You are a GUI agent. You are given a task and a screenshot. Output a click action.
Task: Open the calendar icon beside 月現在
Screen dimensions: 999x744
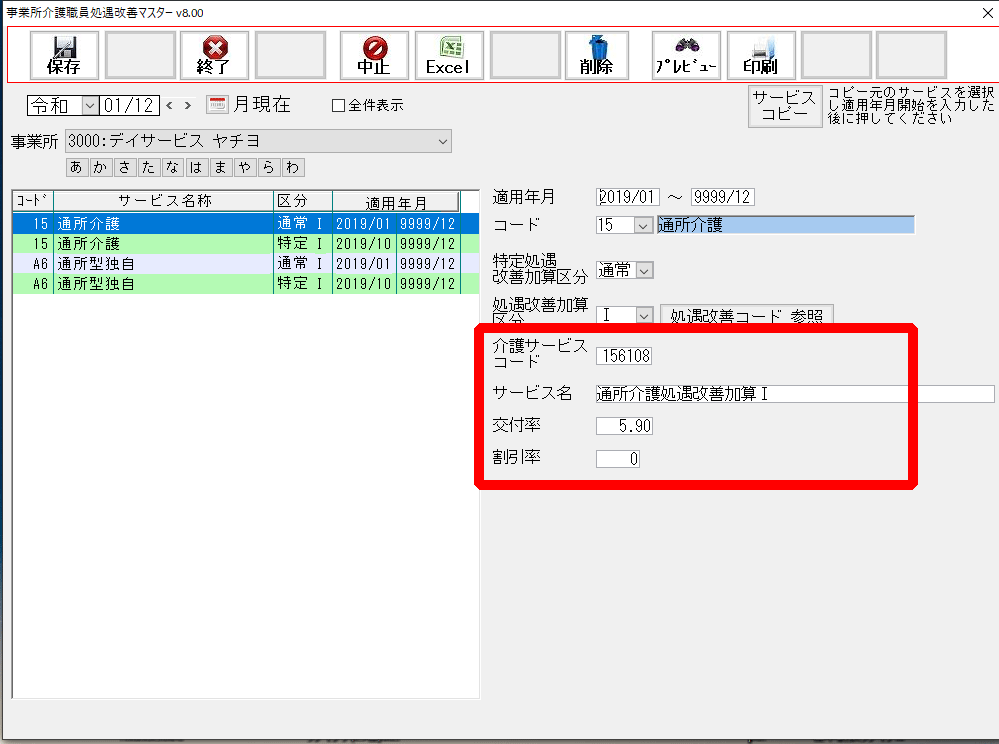(x=217, y=104)
